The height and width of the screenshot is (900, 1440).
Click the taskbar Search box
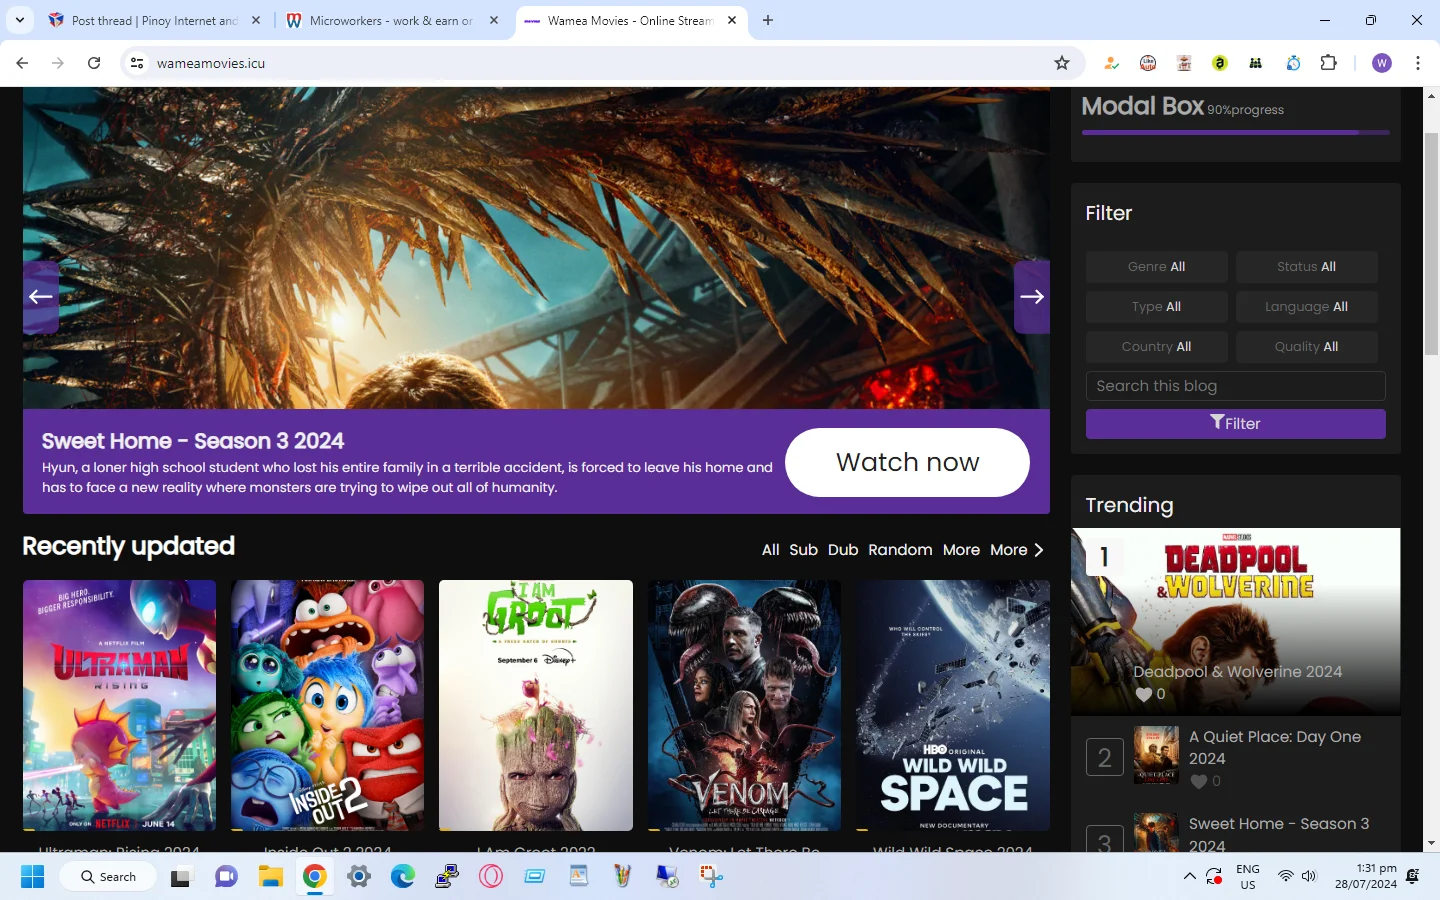(108, 877)
